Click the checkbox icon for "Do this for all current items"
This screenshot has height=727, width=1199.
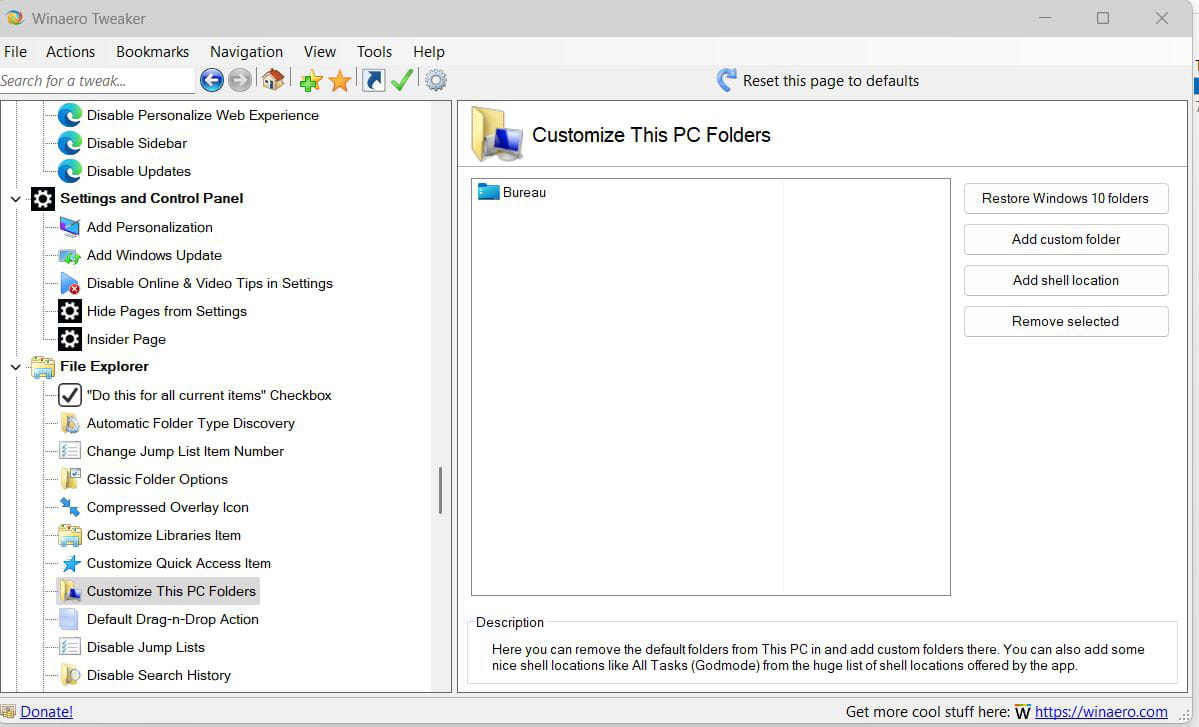click(x=70, y=395)
